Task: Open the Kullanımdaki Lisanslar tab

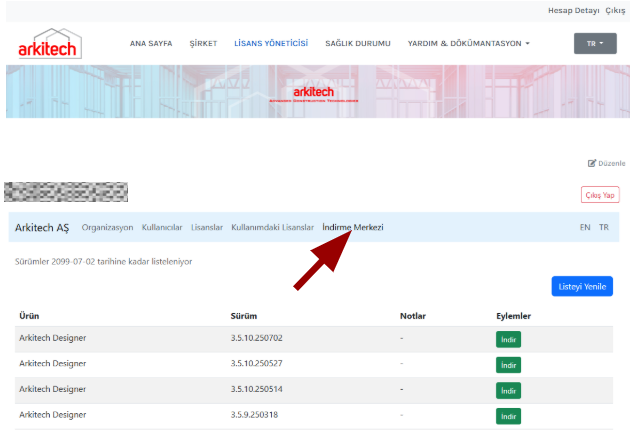Action: click(272, 227)
